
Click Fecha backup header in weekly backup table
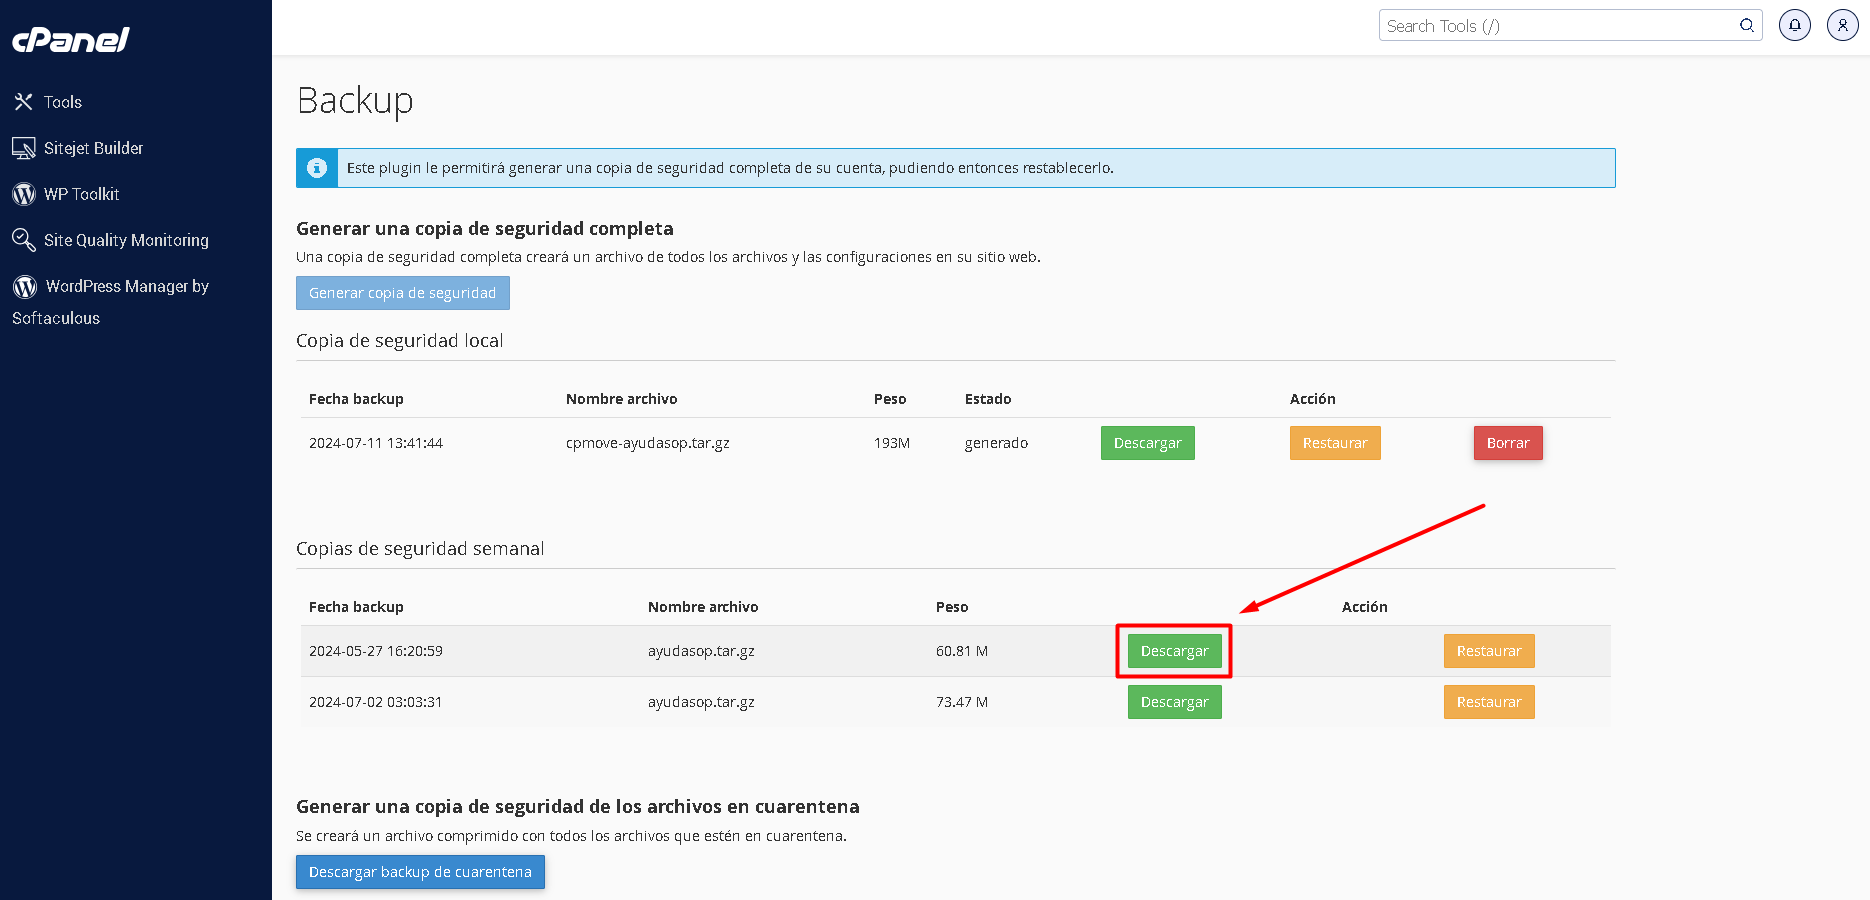pos(356,607)
